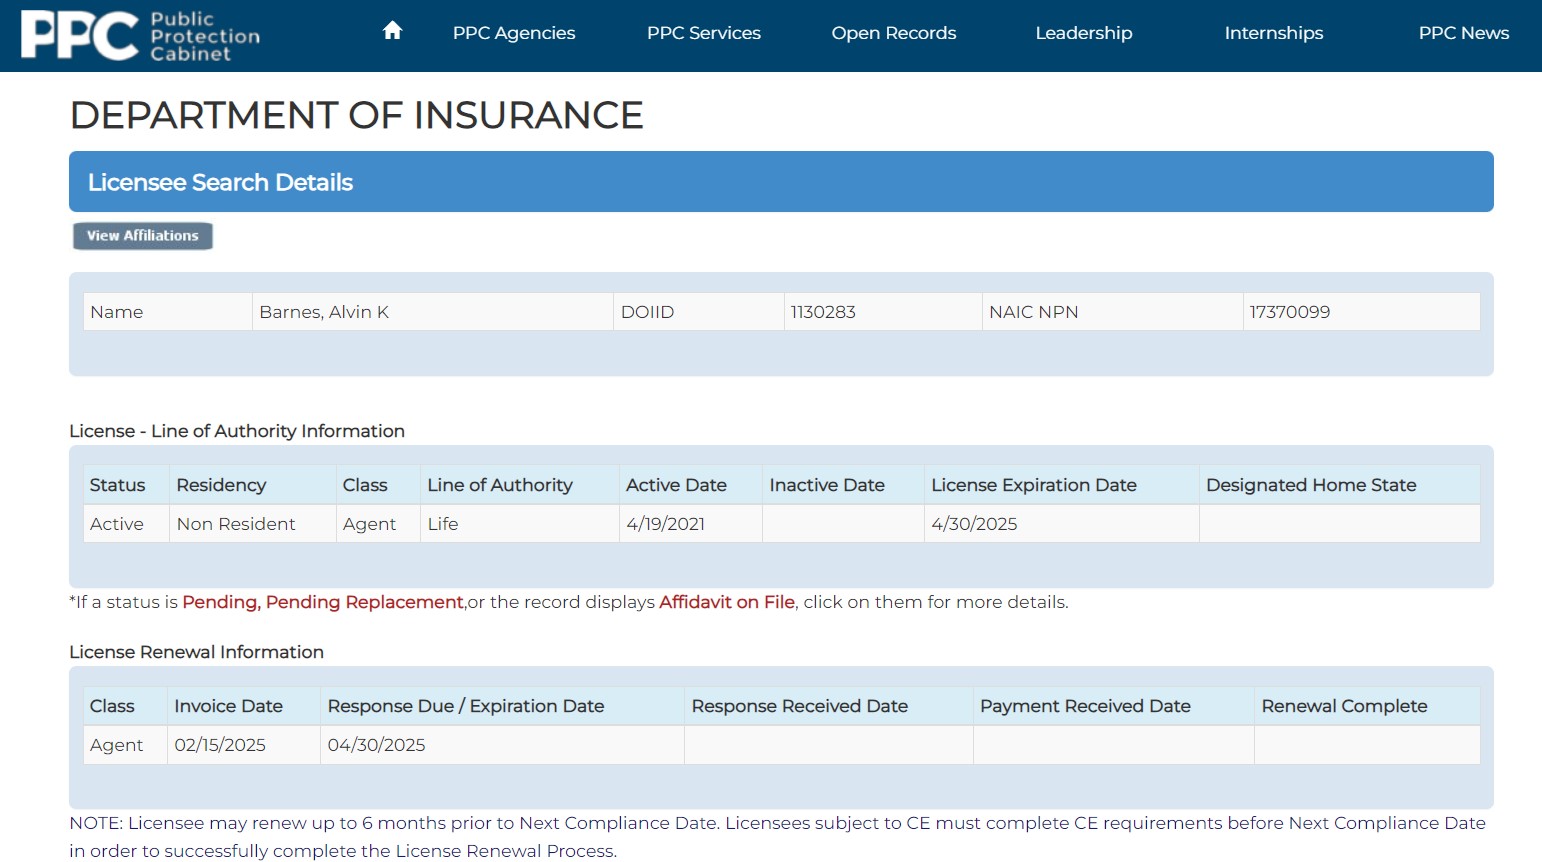Click the NAIC NPN value 17370099
Image resolution: width=1542 pixels, height=862 pixels.
(x=1289, y=312)
